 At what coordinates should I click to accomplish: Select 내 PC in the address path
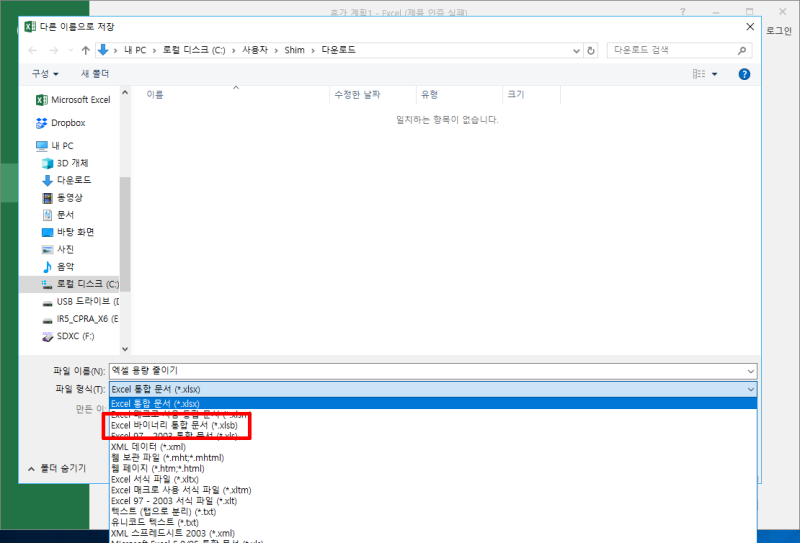click(135, 50)
